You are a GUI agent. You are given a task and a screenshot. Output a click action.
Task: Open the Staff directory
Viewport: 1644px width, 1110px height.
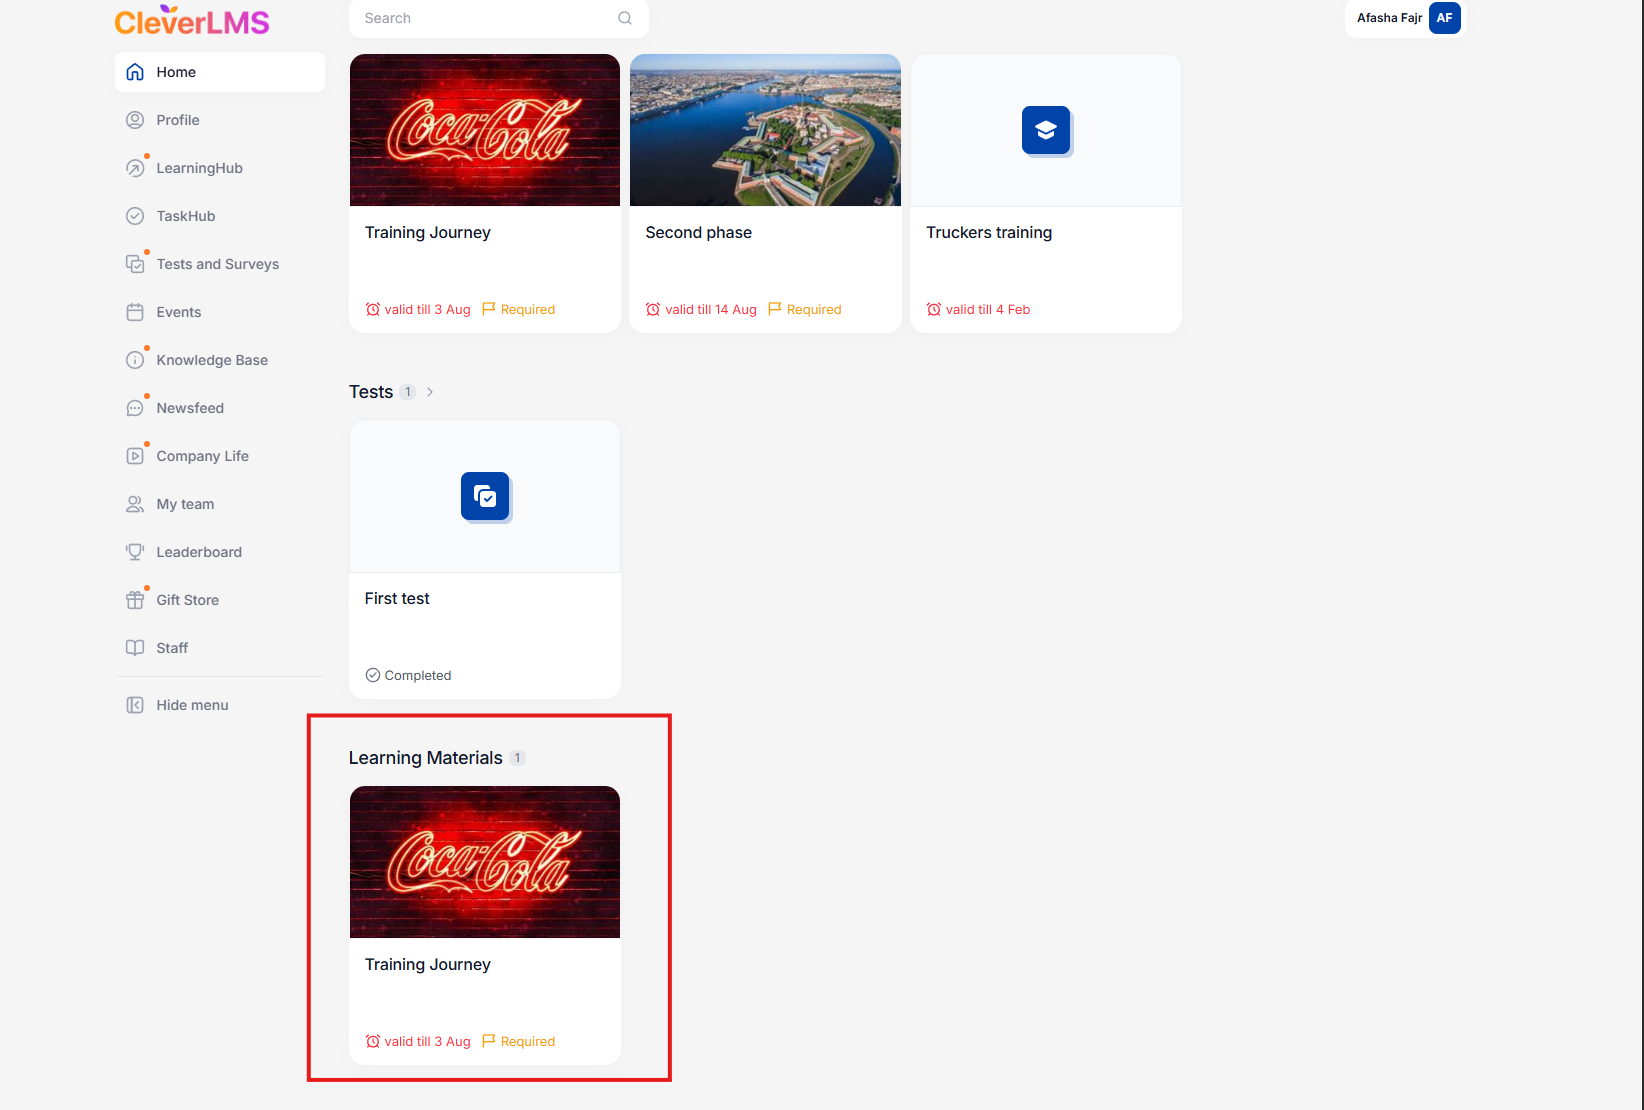tap(220, 648)
